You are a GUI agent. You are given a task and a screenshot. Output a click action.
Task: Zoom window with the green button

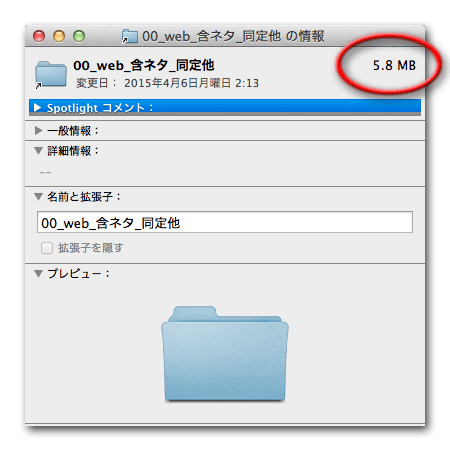coord(79,36)
